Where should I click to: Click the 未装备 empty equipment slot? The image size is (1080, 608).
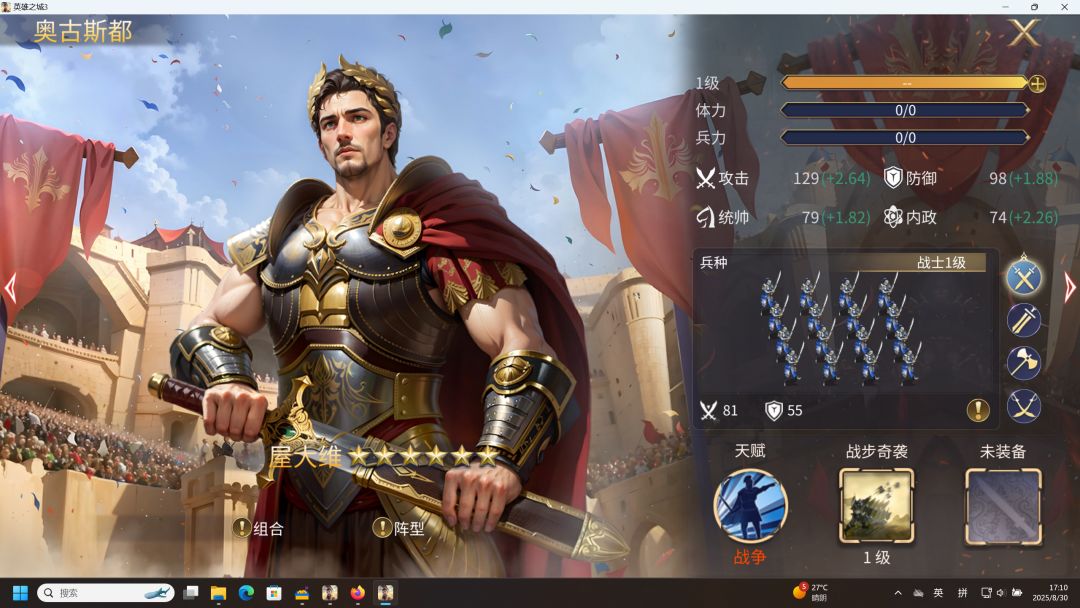coord(1003,506)
